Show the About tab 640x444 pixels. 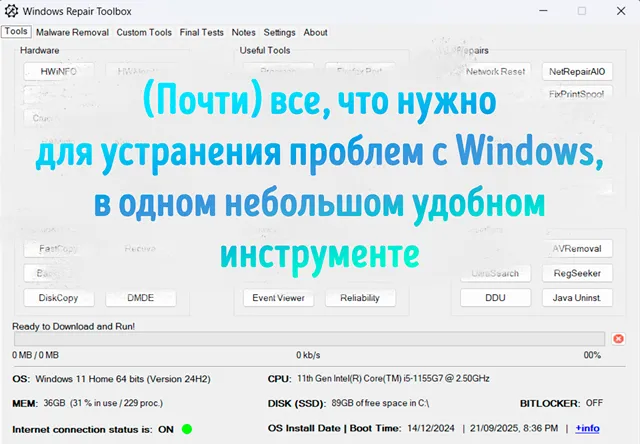point(315,32)
